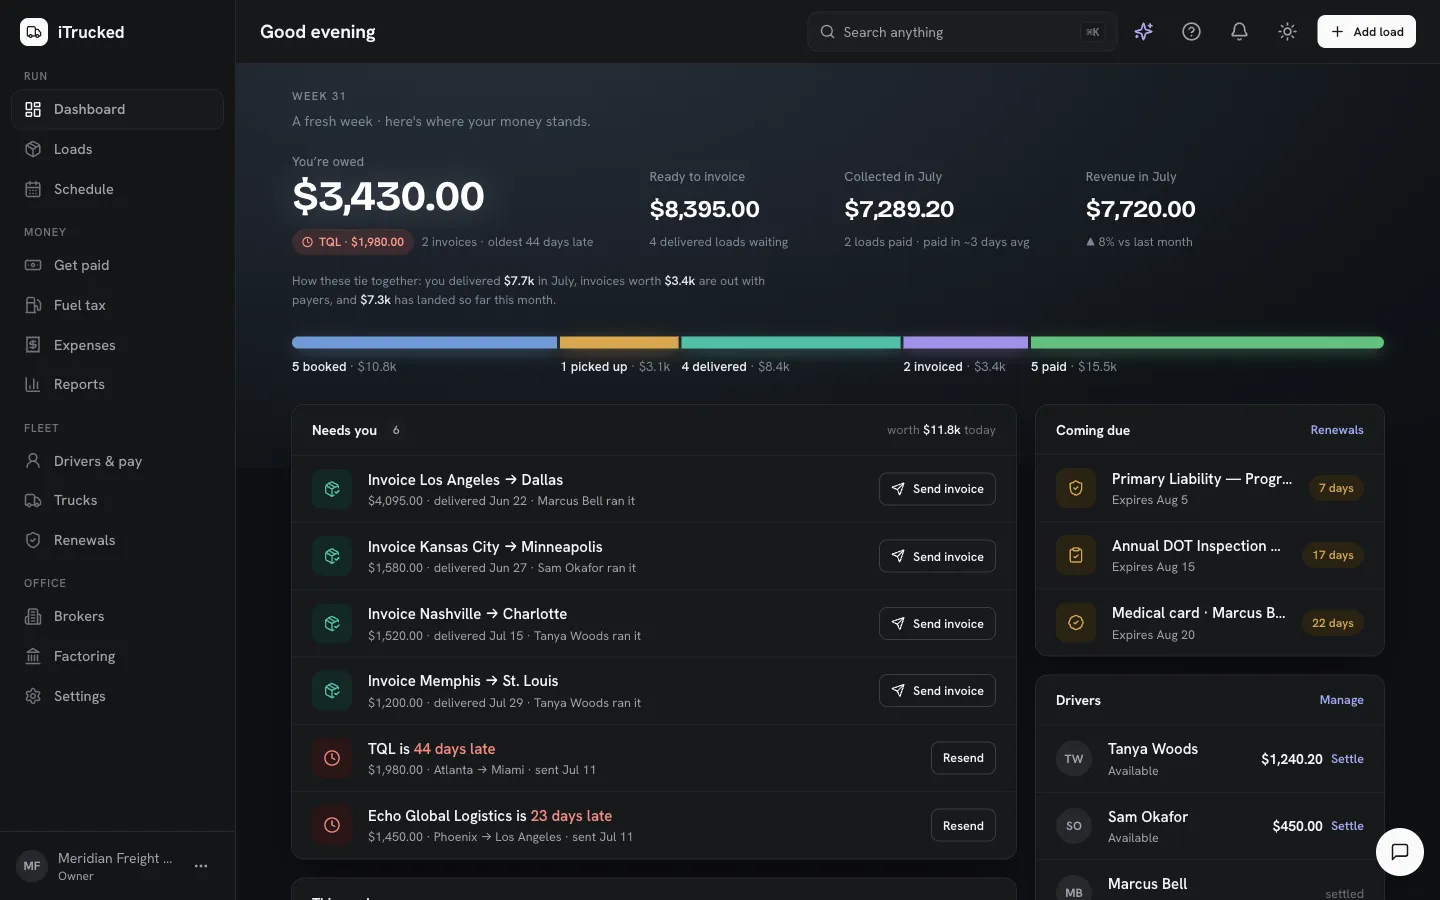Click the green paid pipeline segment
The height and width of the screenshot is (900, 1440).
pyautogui.click(x=1207, y=342)
